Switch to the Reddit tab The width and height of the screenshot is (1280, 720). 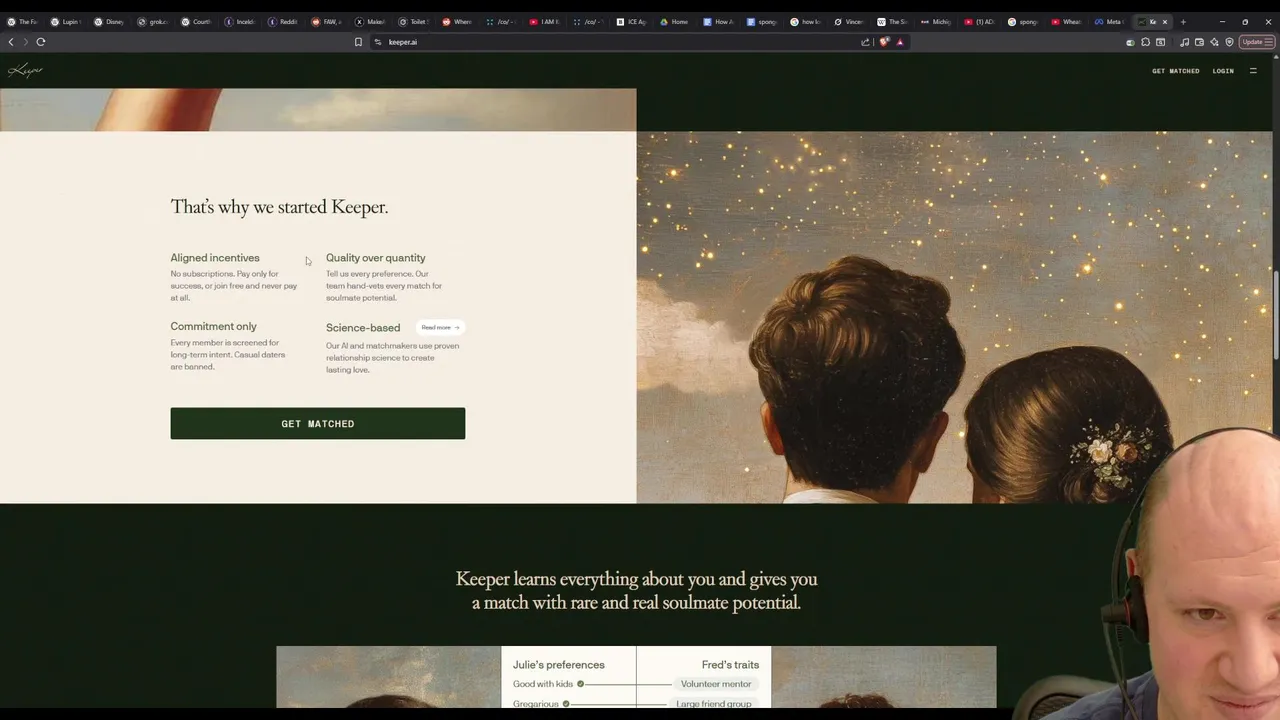click(283, 21)
